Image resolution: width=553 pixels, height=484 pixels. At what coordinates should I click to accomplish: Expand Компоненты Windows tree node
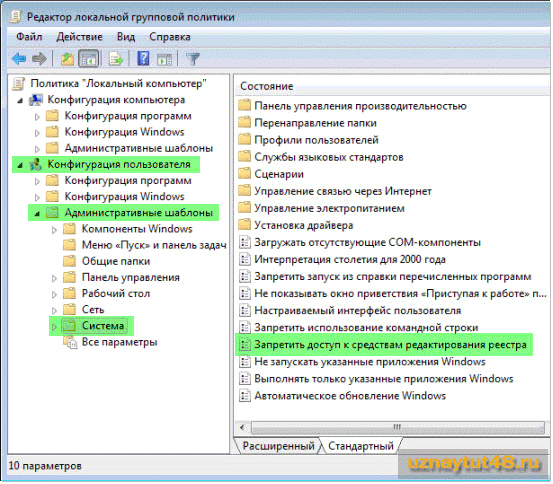pyautogui.click(x=54, y=230)
